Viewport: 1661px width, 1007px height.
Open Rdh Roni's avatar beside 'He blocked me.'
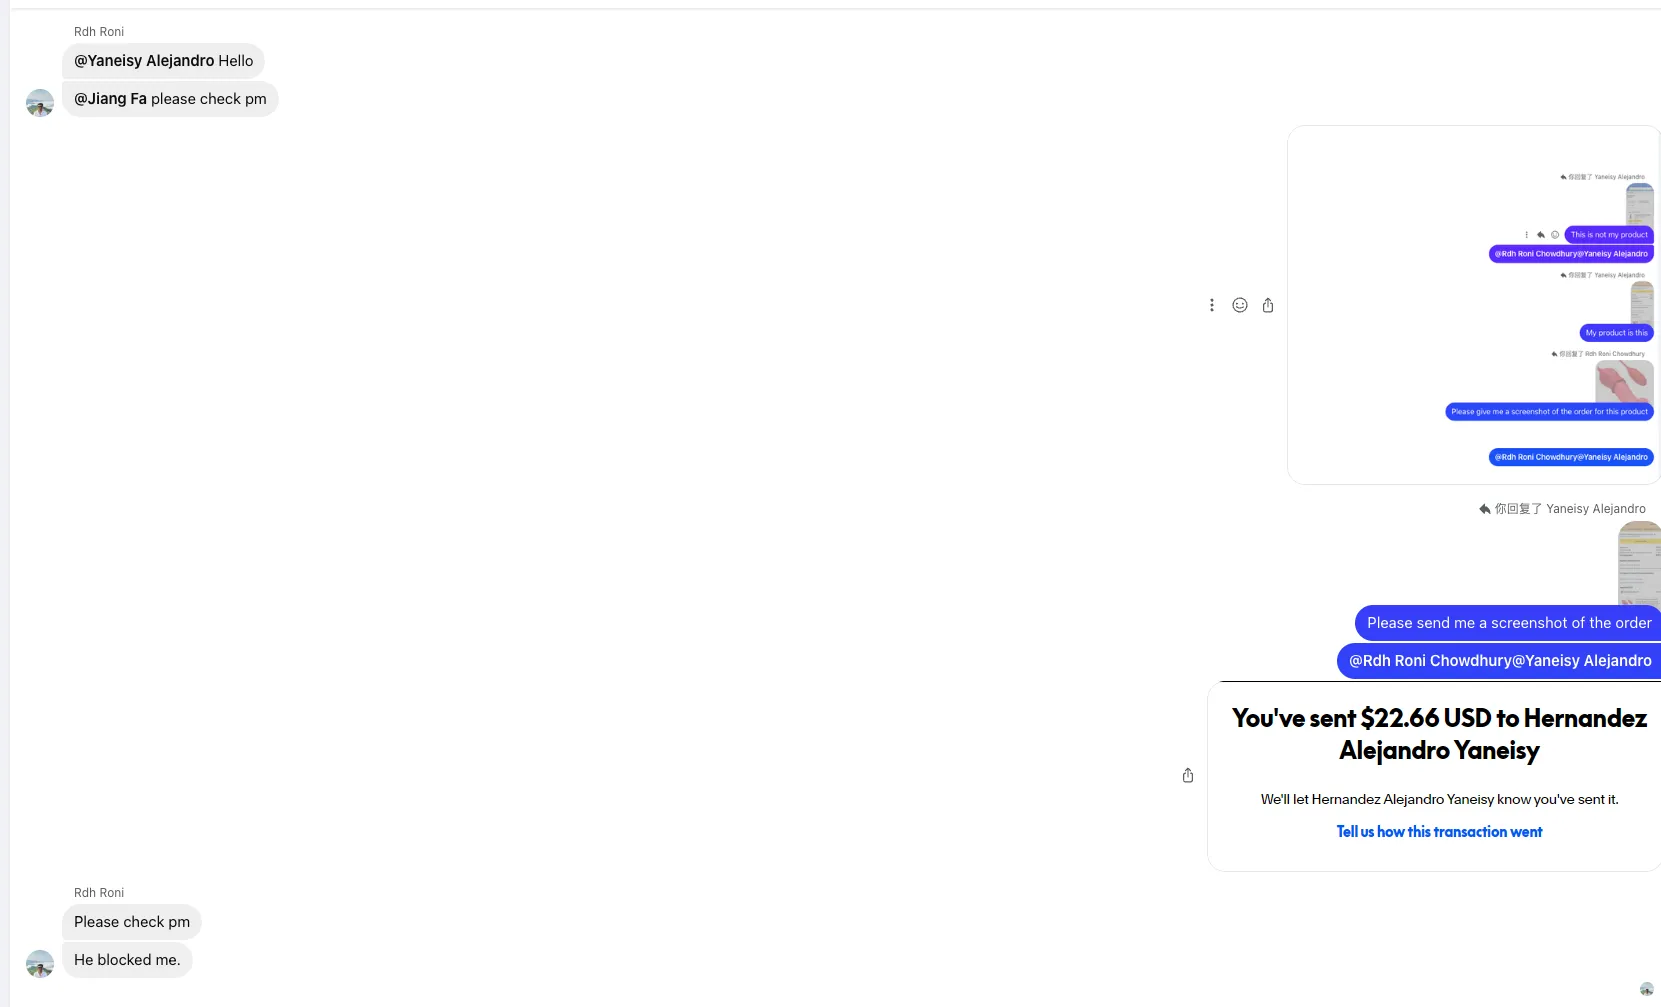click(40, 963)
